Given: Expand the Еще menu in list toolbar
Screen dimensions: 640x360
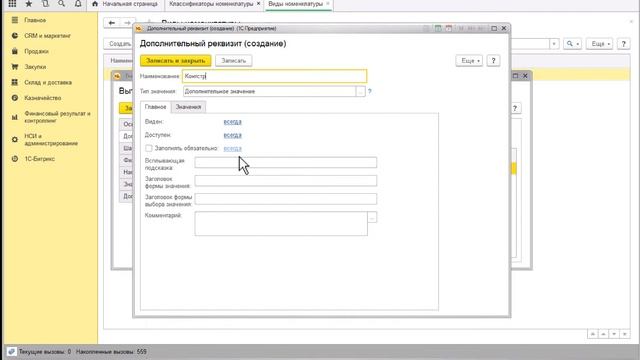Looking at the screenshot, I should (600, 44).
